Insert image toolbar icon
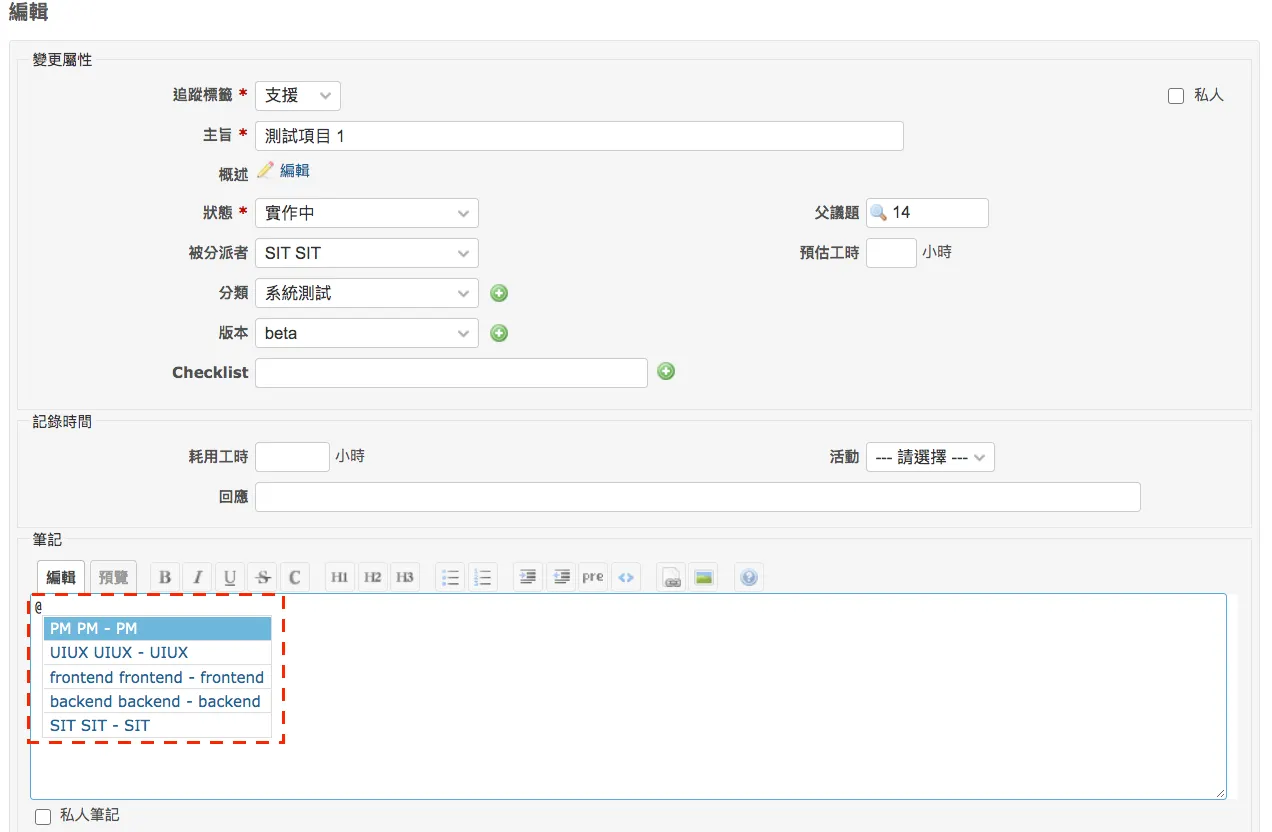Image resolution: width=1272 pixels, height=832 pixels. point(704,577)
